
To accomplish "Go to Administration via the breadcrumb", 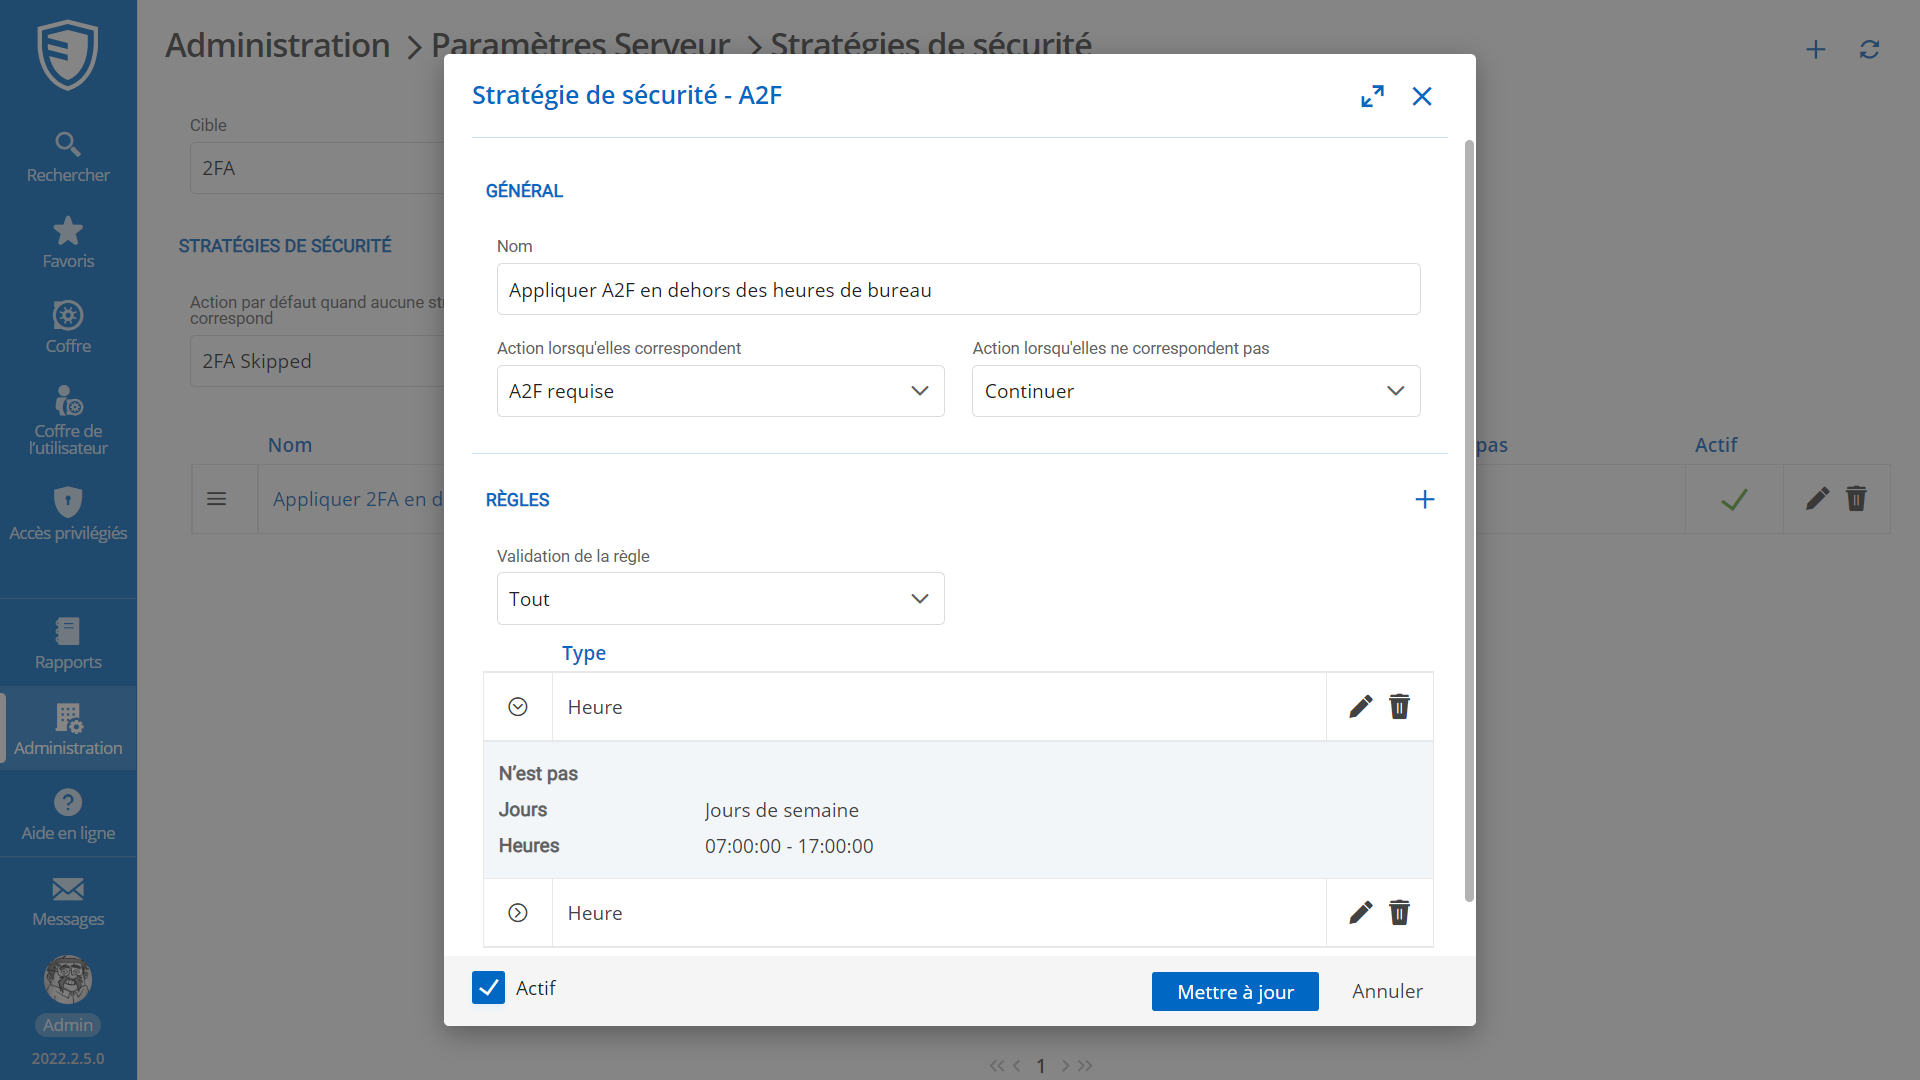I will pyautogui.click(x=277, y=45).
